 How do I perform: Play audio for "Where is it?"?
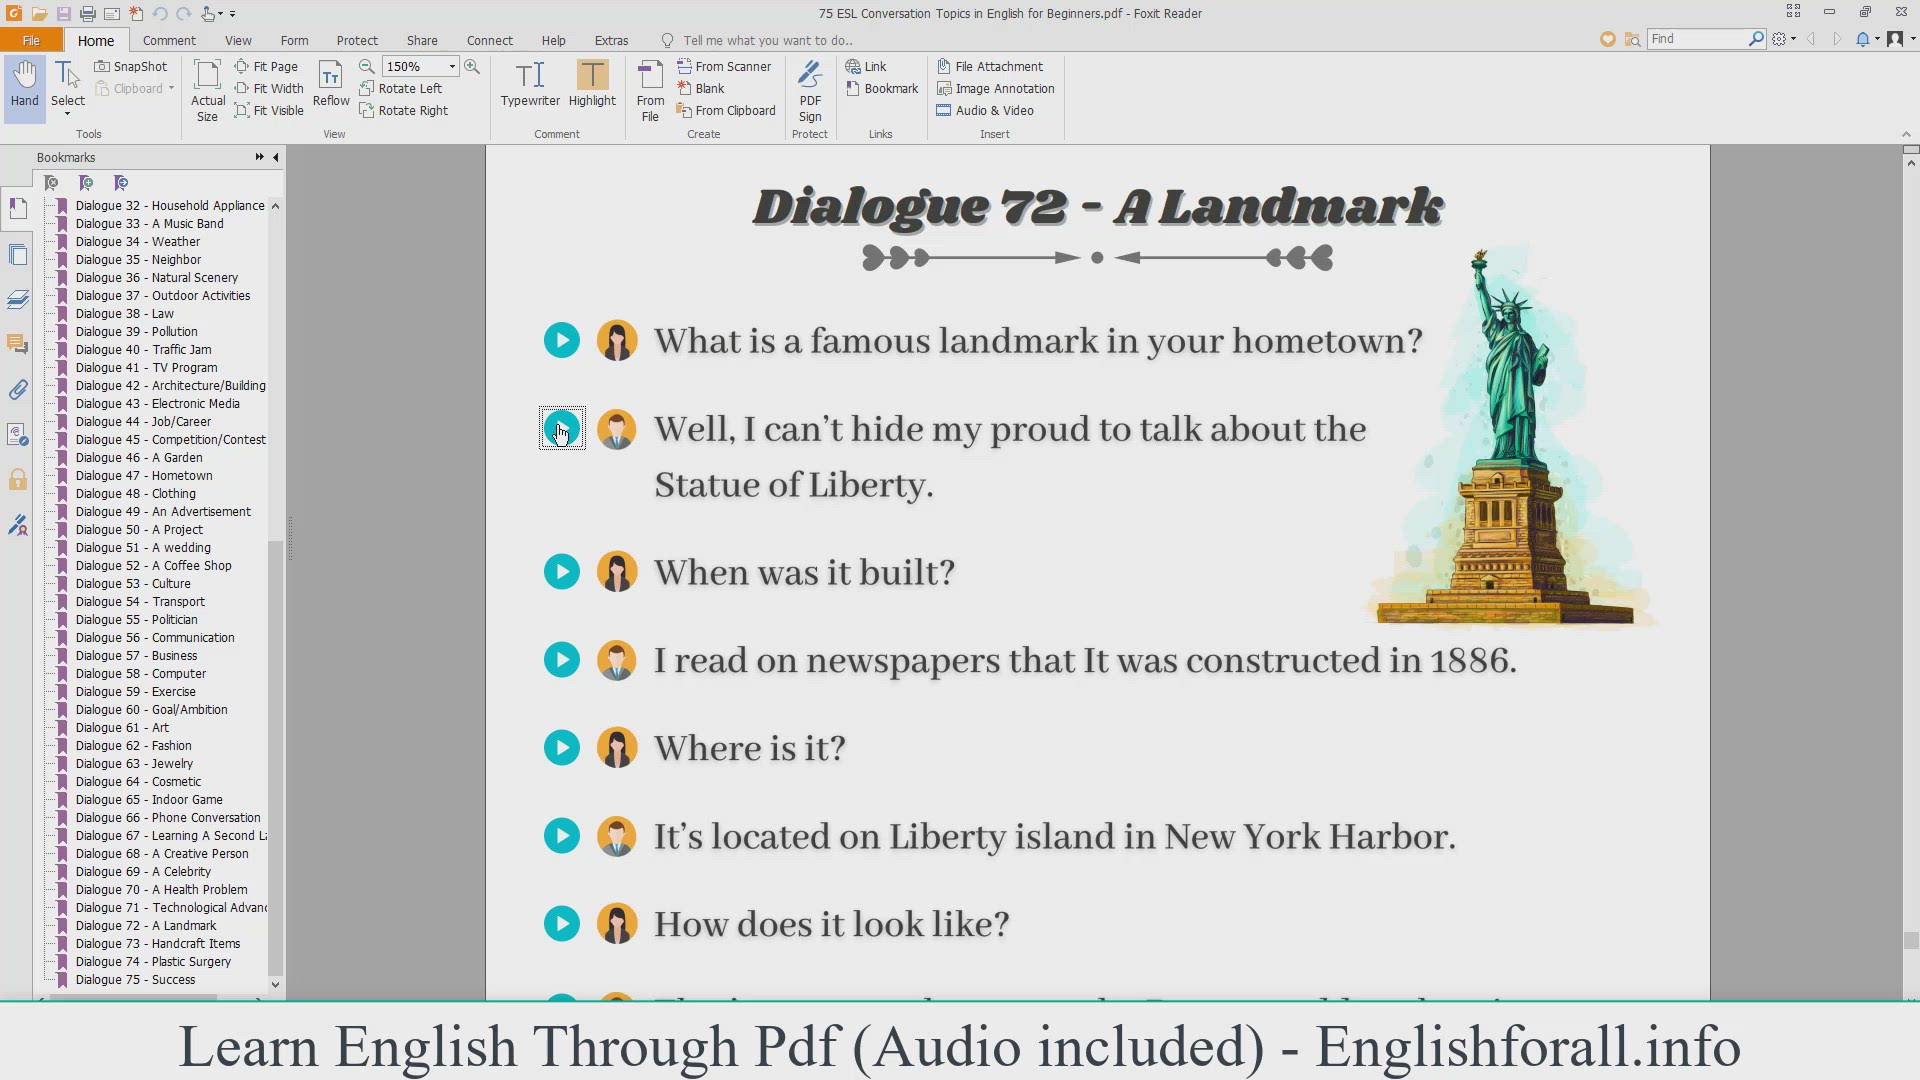(562, 748)
